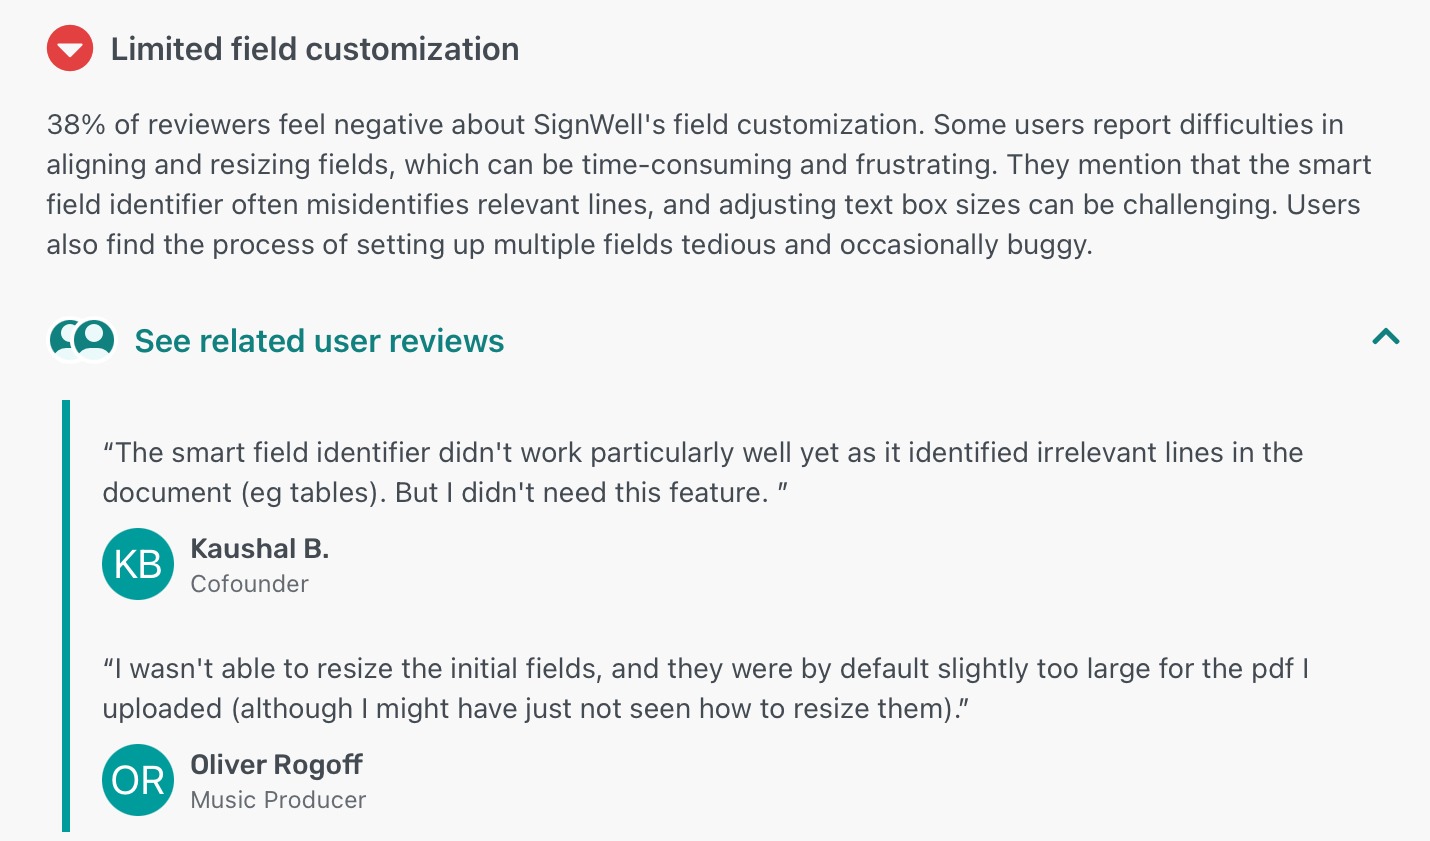Select Kaushal's smart field identifier quote text
1430x841 pixels.
tap(700, 472)
